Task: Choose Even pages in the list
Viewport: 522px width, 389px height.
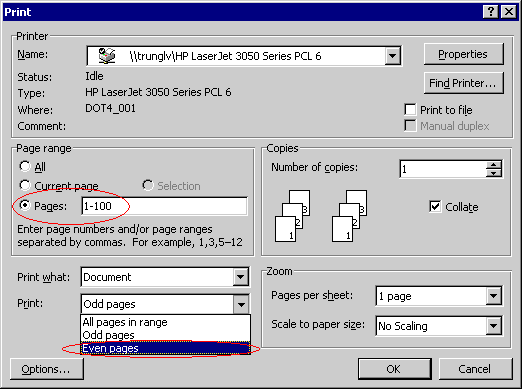Action: pyautogui.click(x=165, y=348)
